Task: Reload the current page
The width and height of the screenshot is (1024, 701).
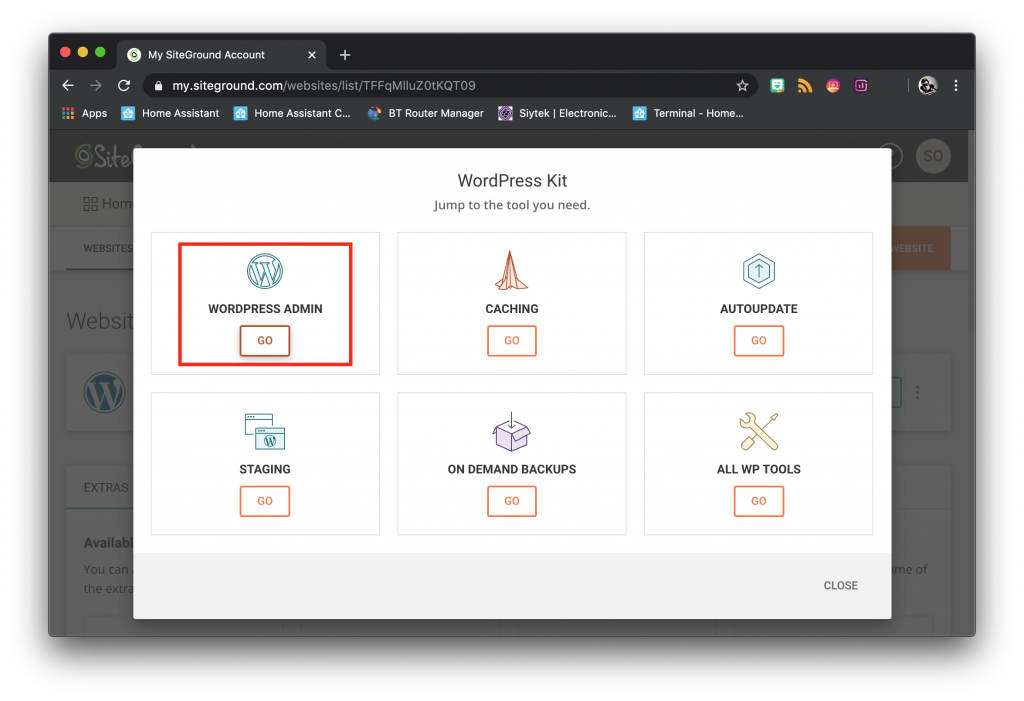Action: pos(124,86)
